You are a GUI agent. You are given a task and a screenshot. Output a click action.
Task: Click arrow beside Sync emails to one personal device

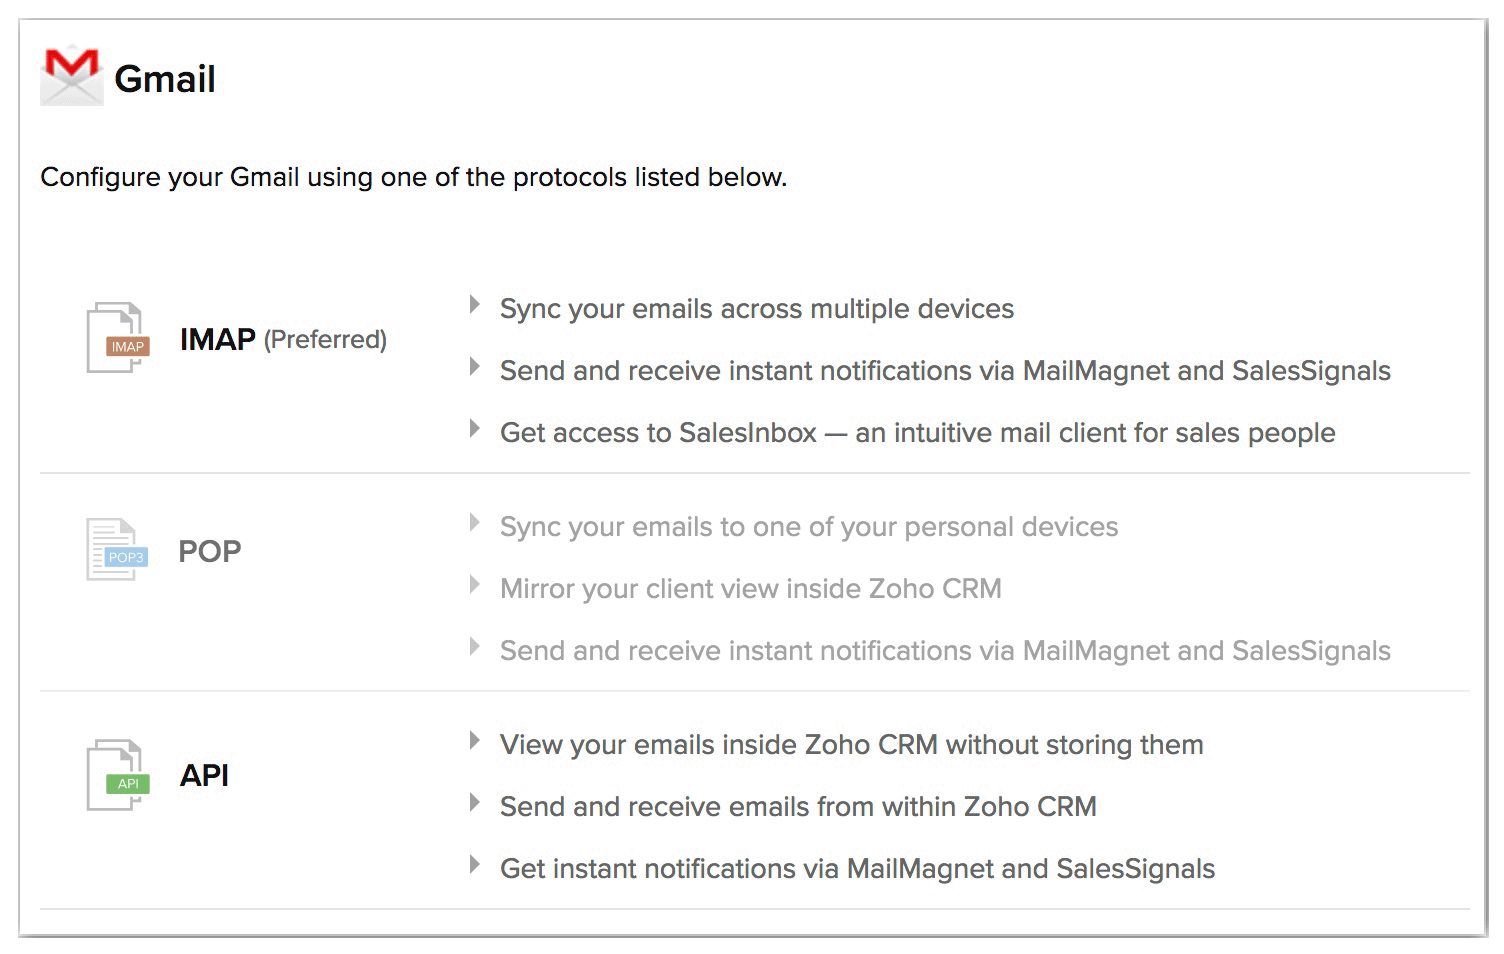click(475, 523)
